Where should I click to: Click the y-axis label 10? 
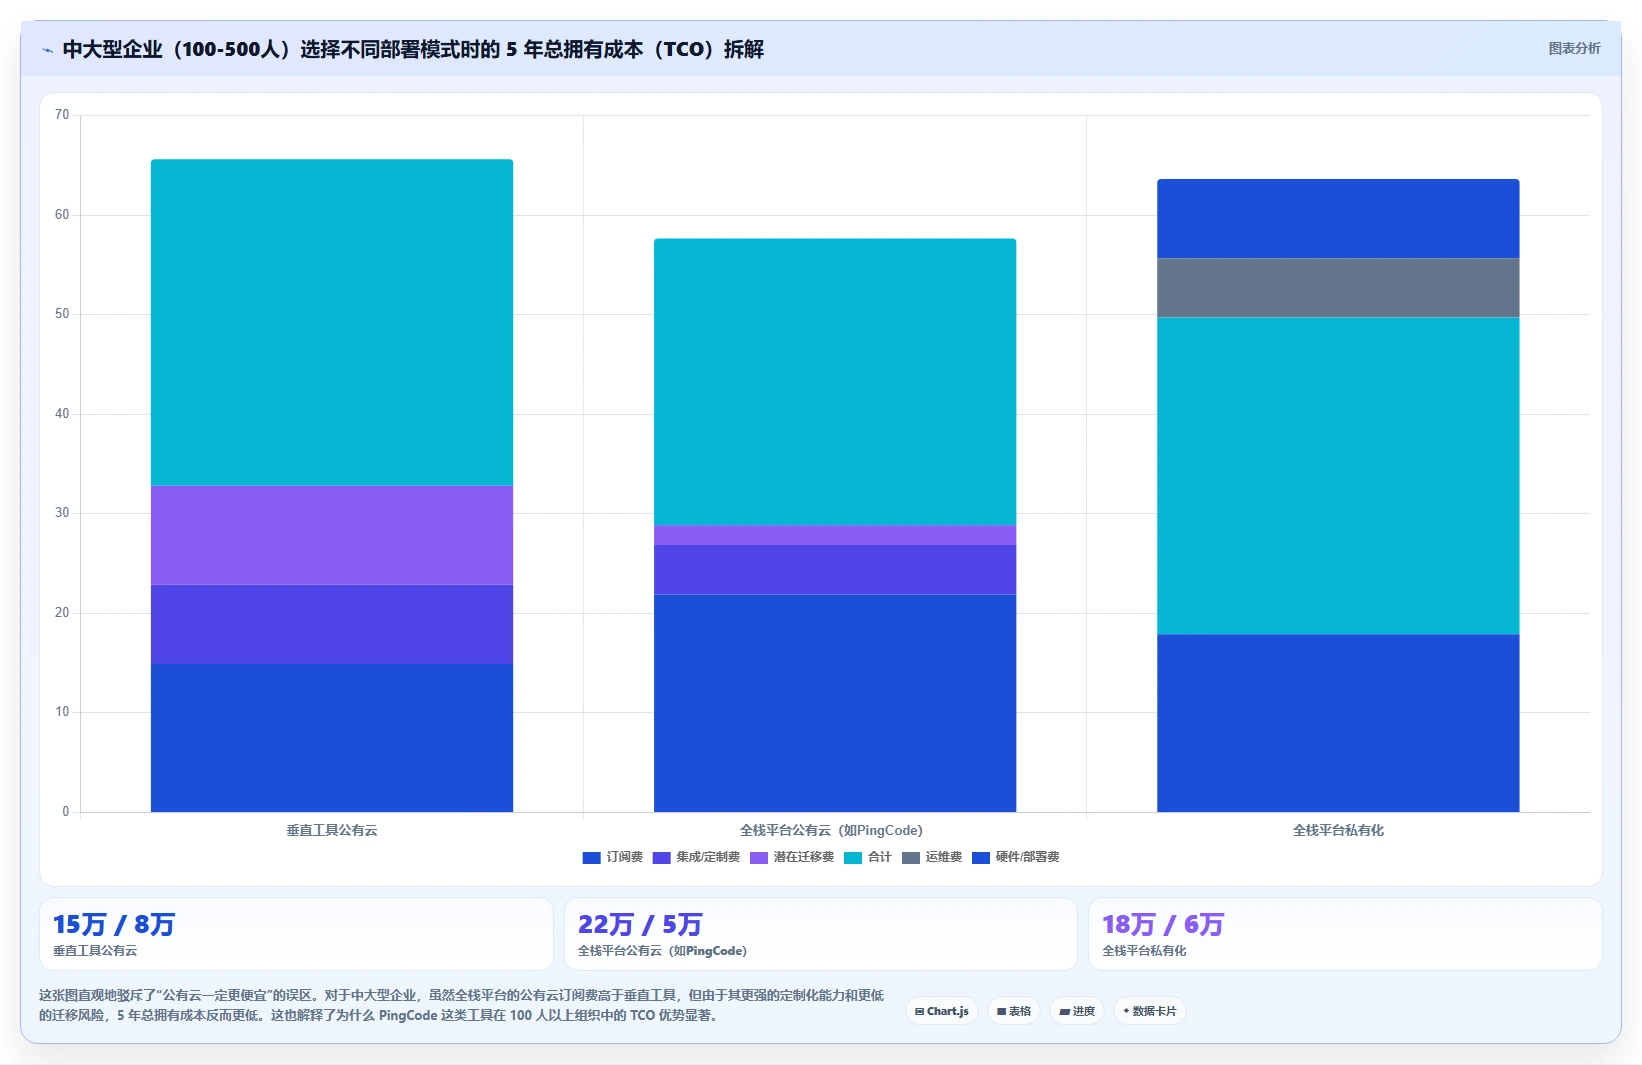pyautogui.click(x=62, y=712)
